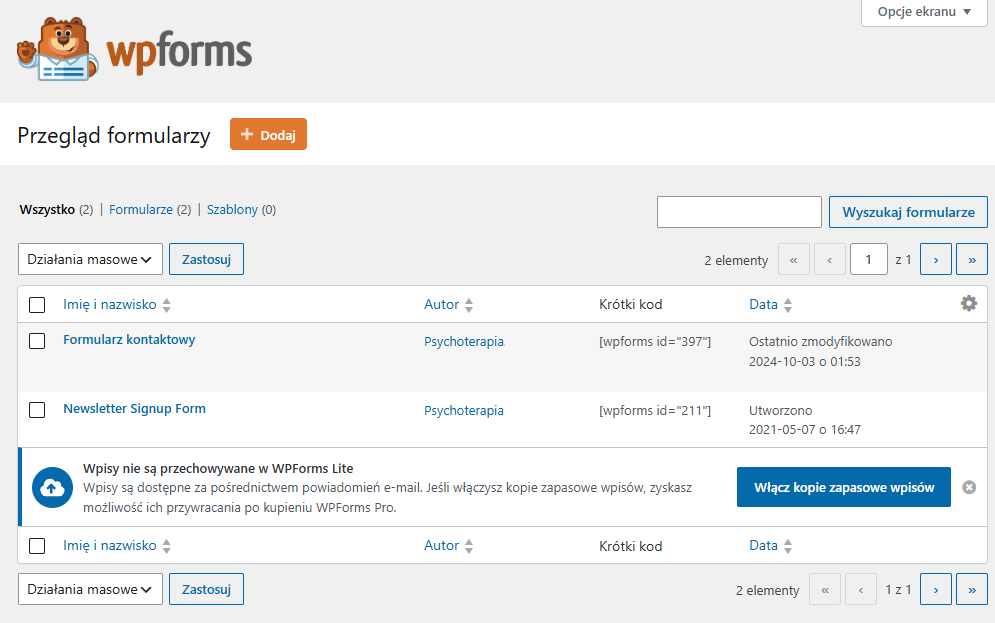The image size is (995, 623).
Task: Click the cloud upload backup icon
Action: point(52,487)
